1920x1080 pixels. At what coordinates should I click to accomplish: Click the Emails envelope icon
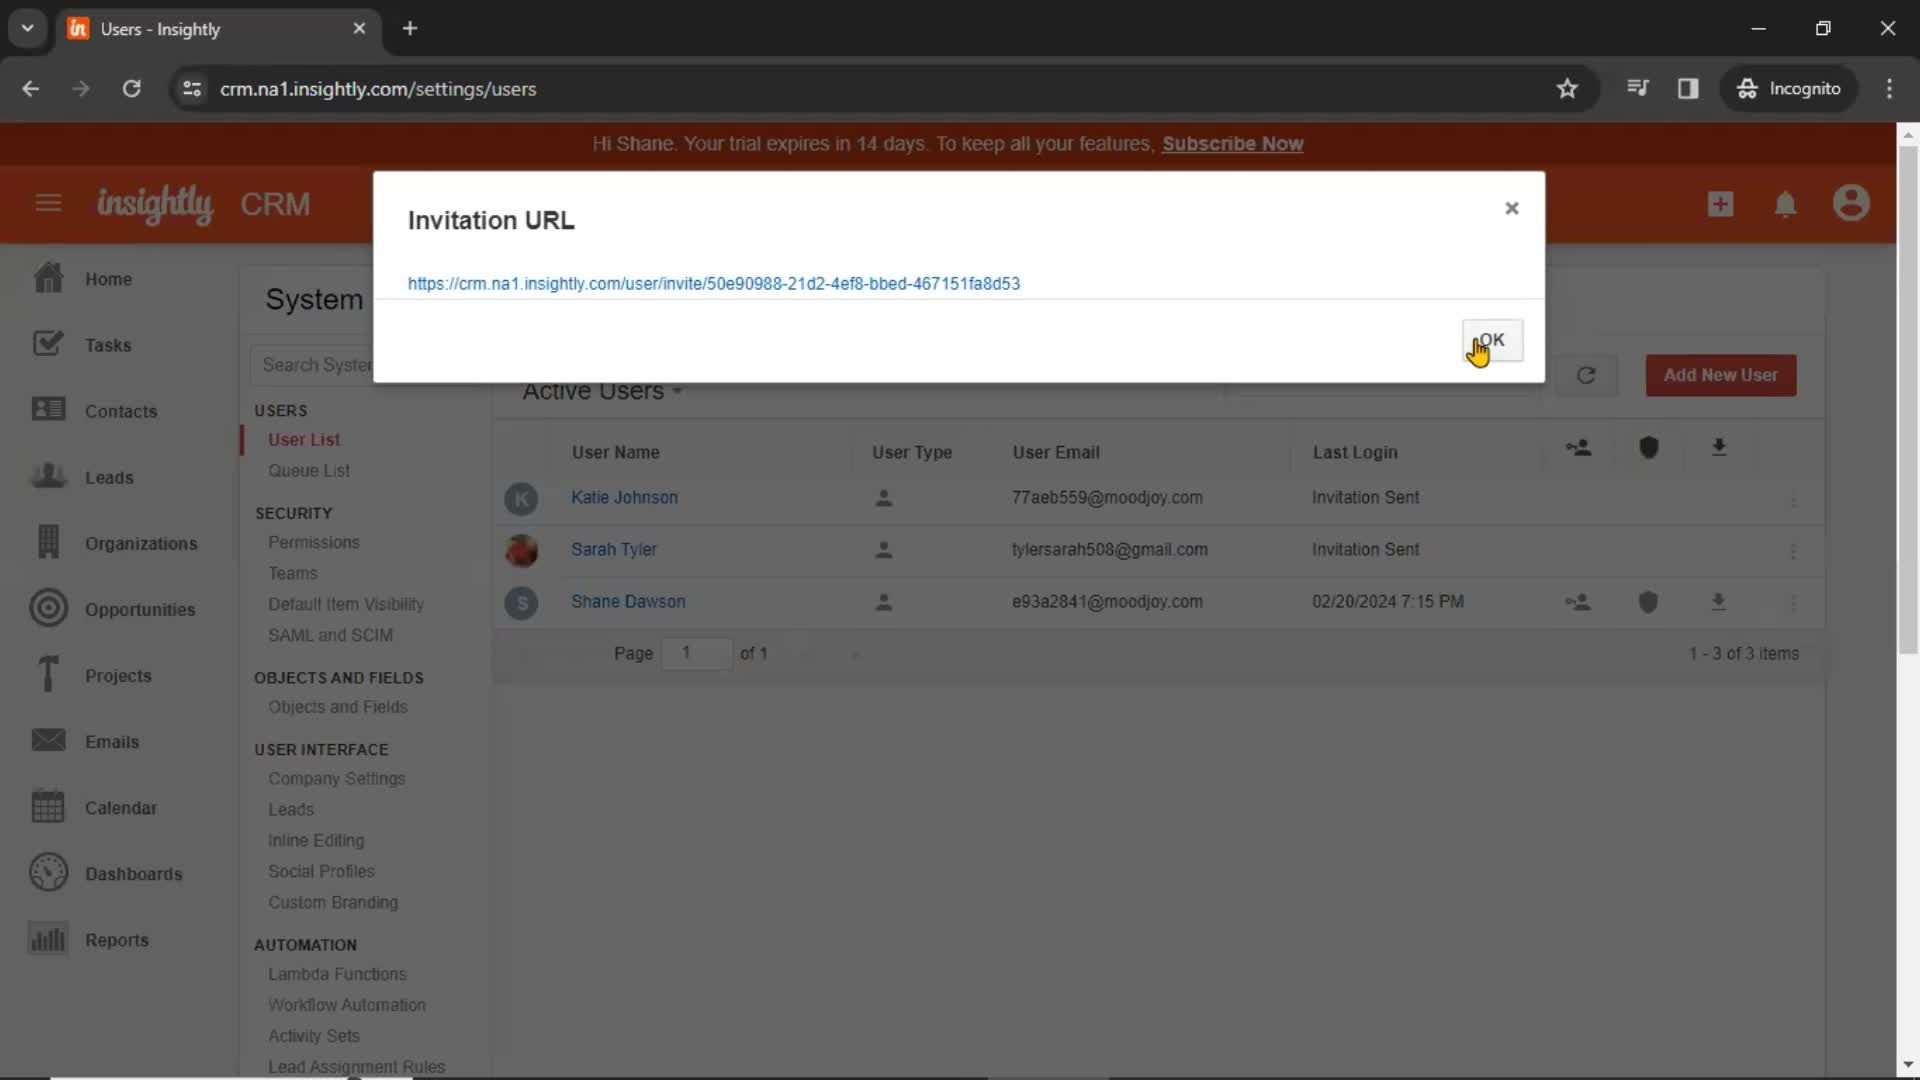[x=48, y=741]
